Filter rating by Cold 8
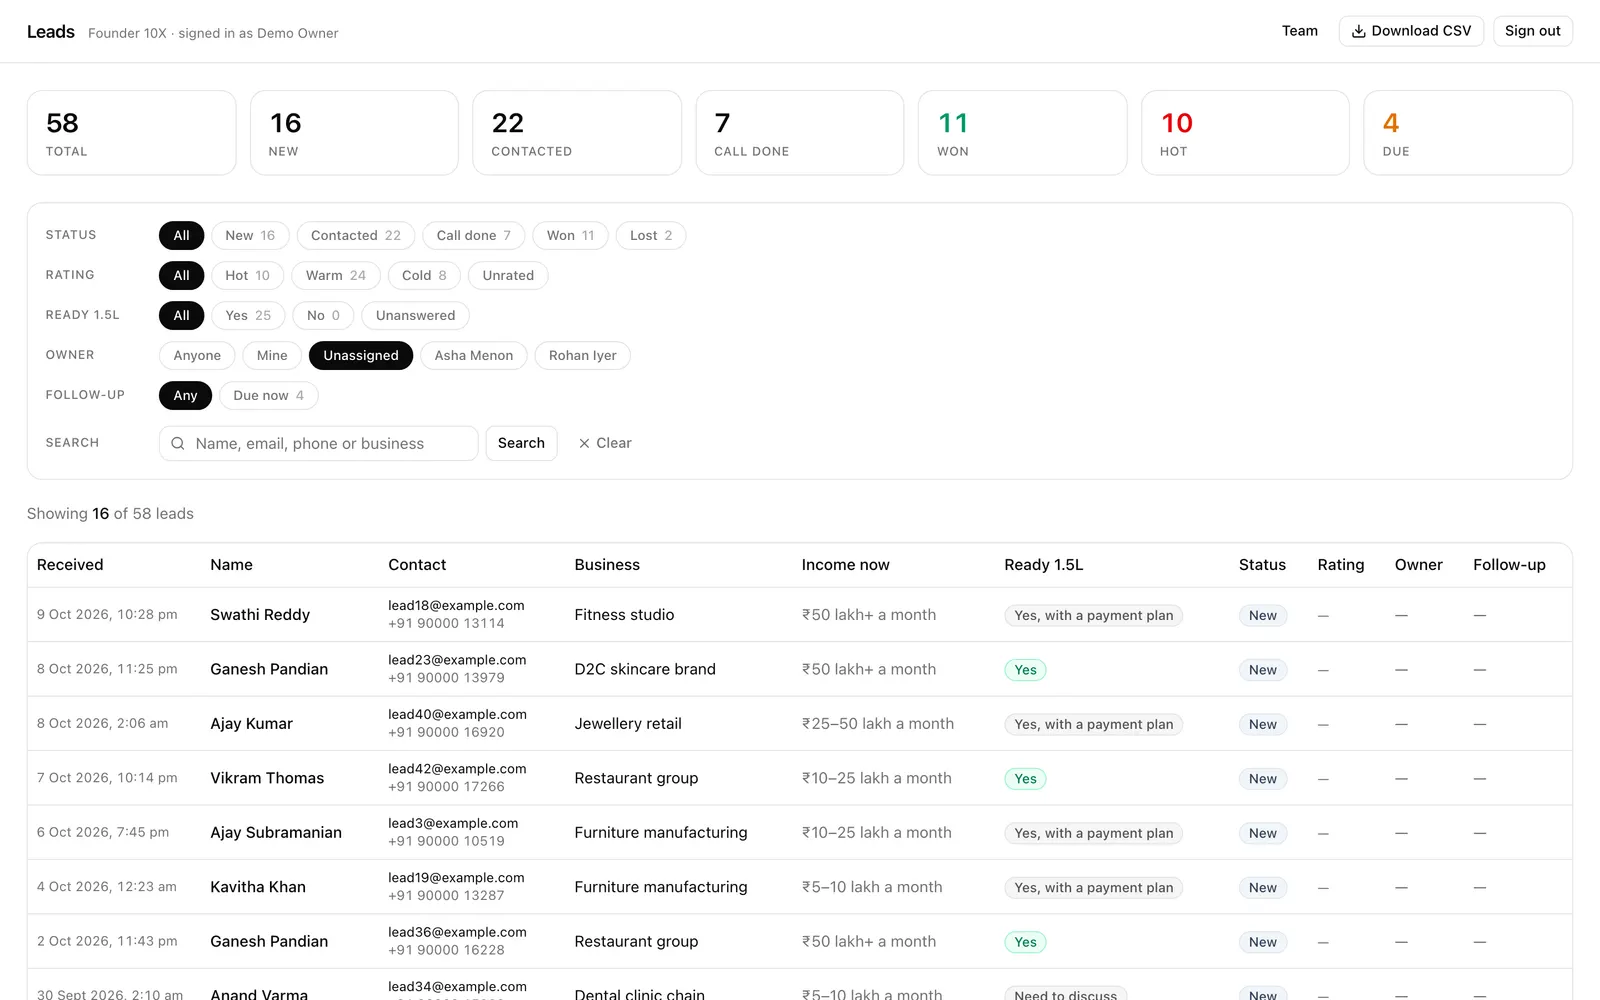 coord(424,275)
